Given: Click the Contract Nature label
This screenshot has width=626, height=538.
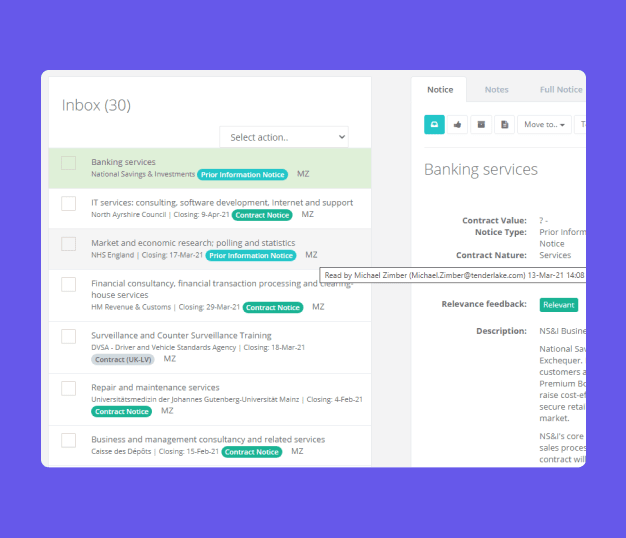Looking at the screenshot, I should (491, 255).
